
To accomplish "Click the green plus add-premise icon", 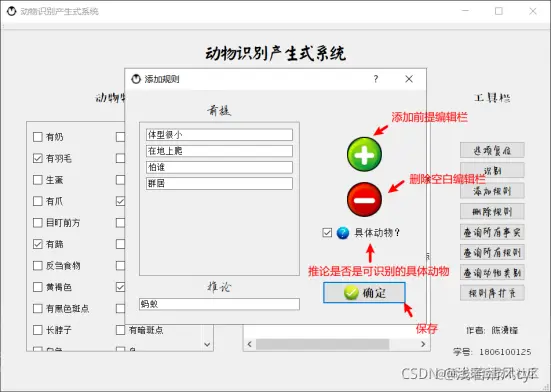I will point(364,154).
